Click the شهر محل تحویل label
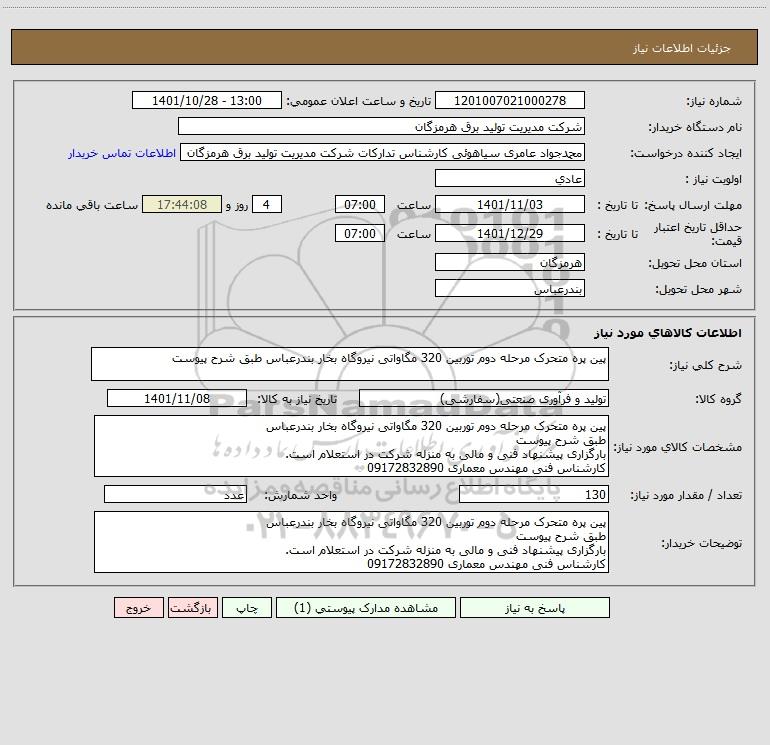Screen dimensions: 770x745 (698, 289)
